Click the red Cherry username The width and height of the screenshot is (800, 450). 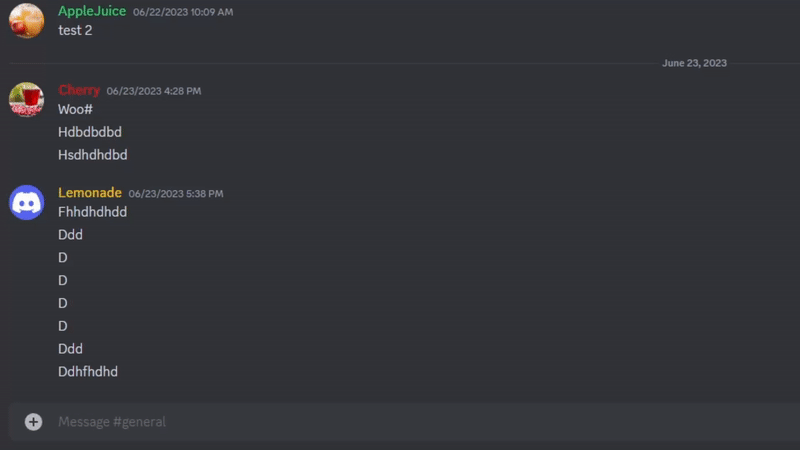tap(79, 90)
